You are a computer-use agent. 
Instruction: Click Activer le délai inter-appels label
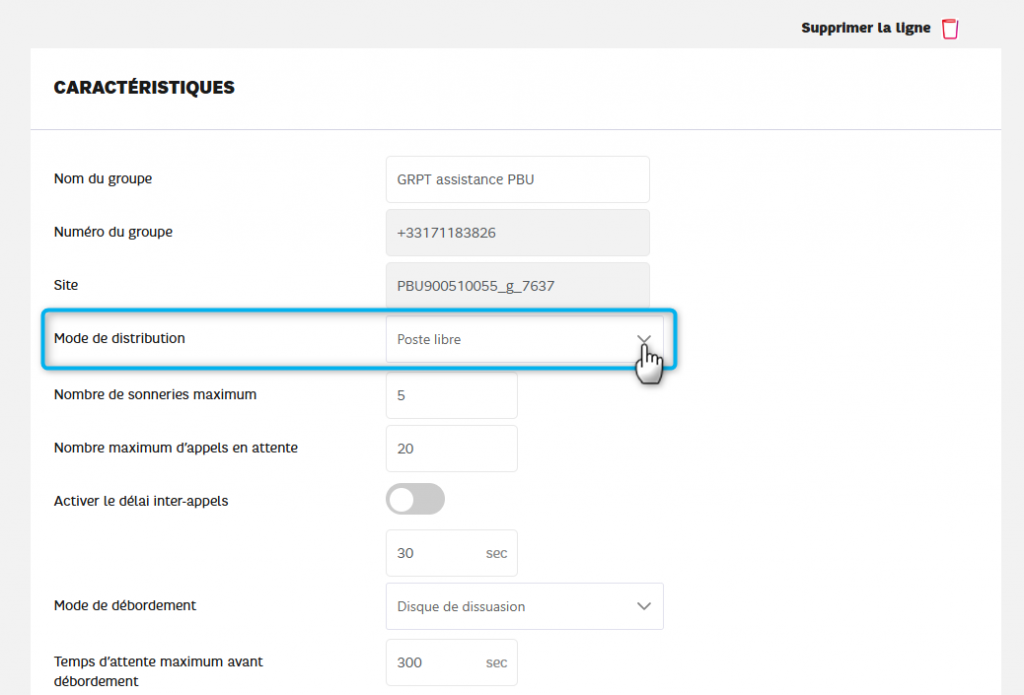[141, 501]
